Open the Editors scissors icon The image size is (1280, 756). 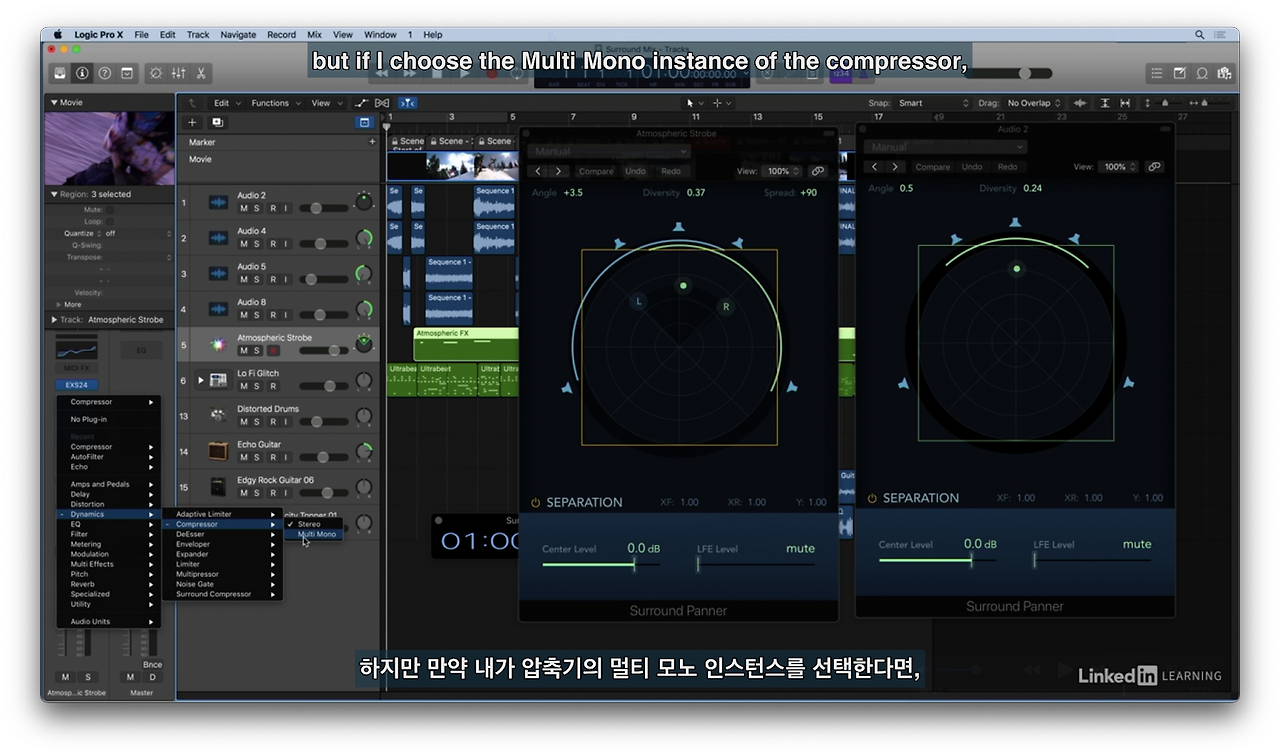pyautogui.click(x=201, y=73)
